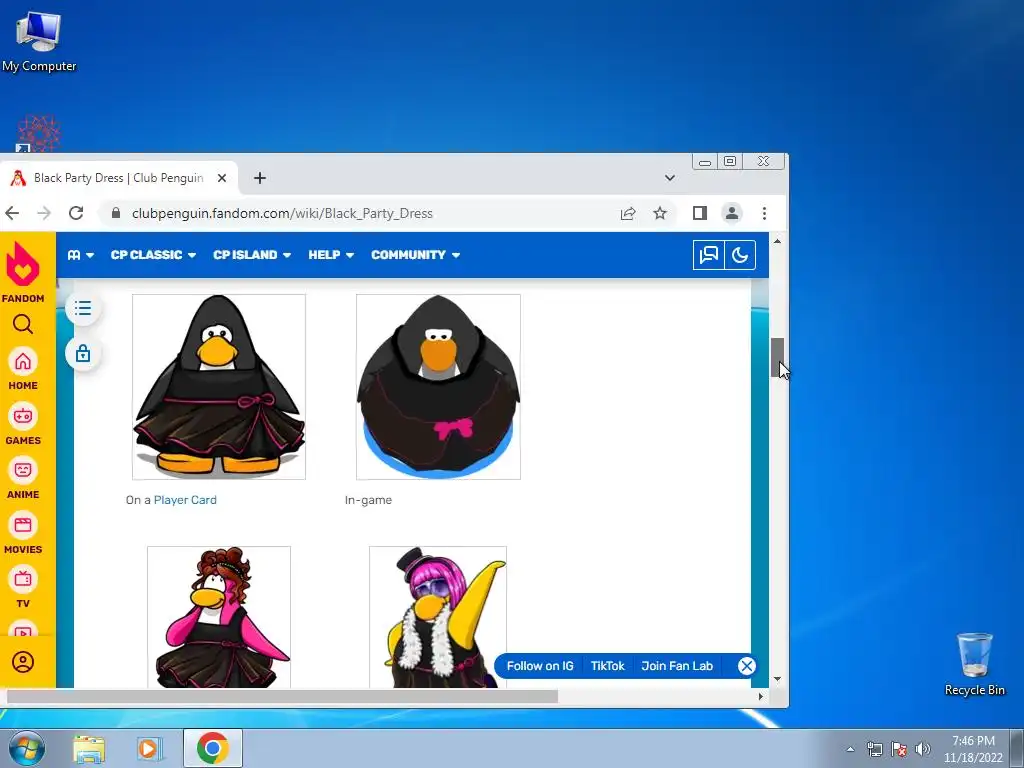Open the Player Card penguin image
The height and width of the screenshot is (768, 1024).
(219, 387)
